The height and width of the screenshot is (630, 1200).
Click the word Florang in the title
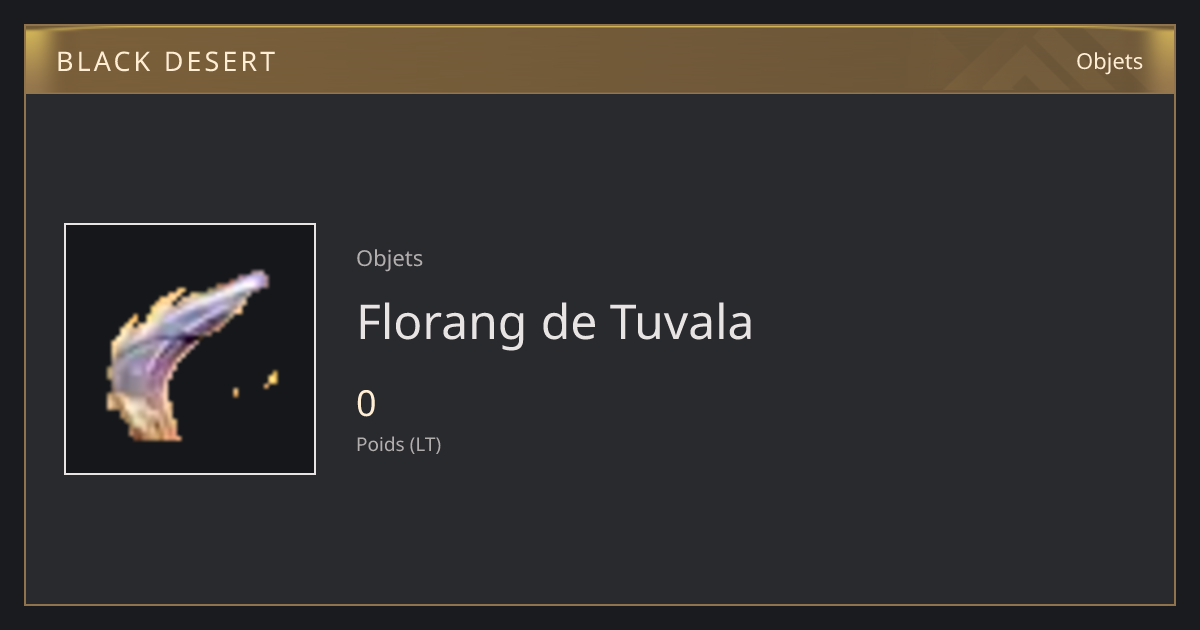pos(441,324)
